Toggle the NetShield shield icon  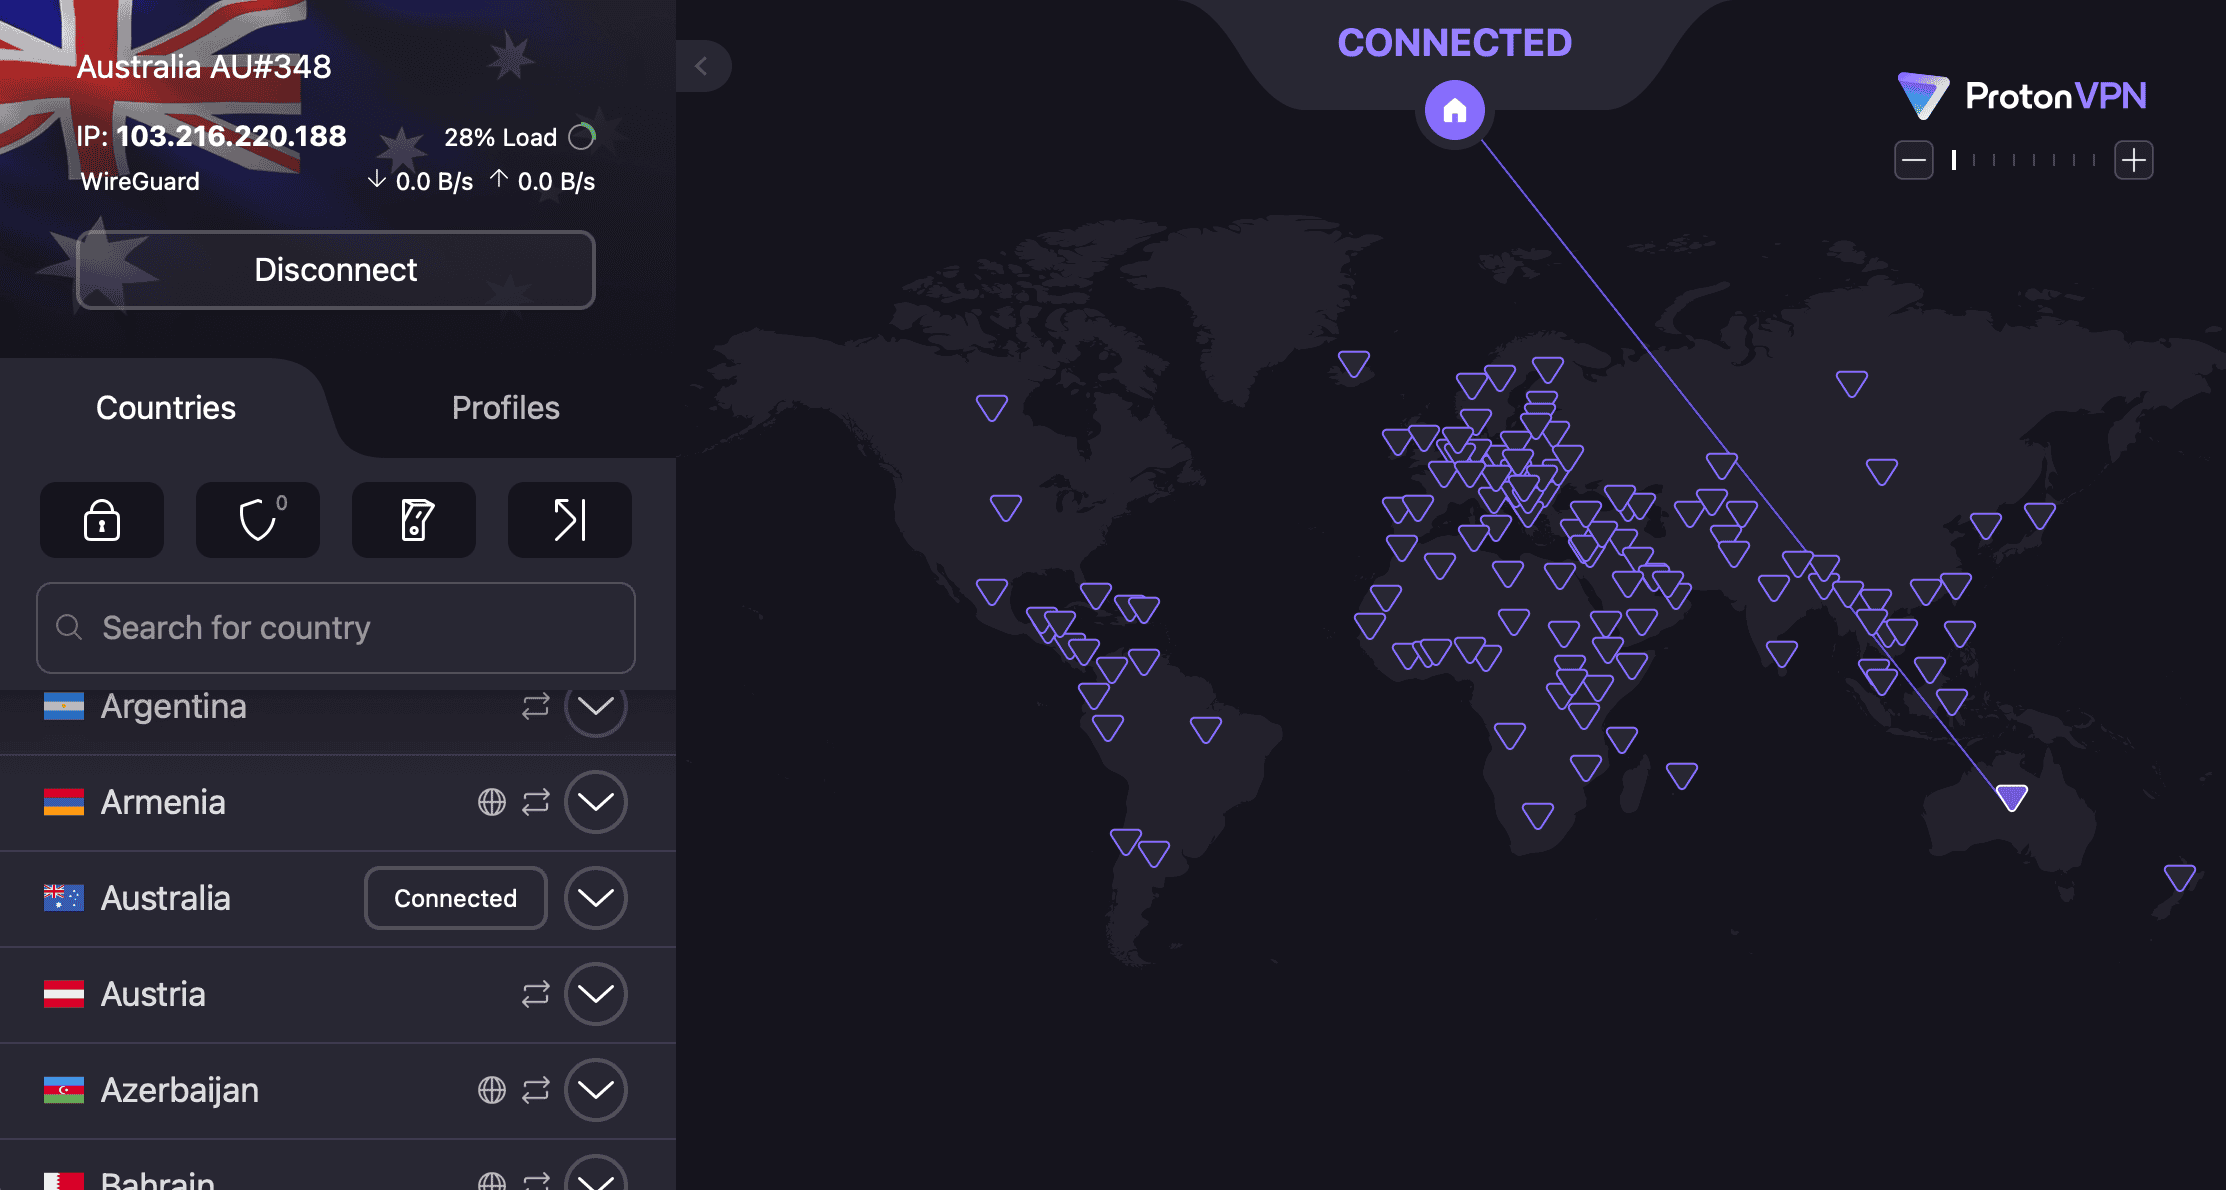258,520
